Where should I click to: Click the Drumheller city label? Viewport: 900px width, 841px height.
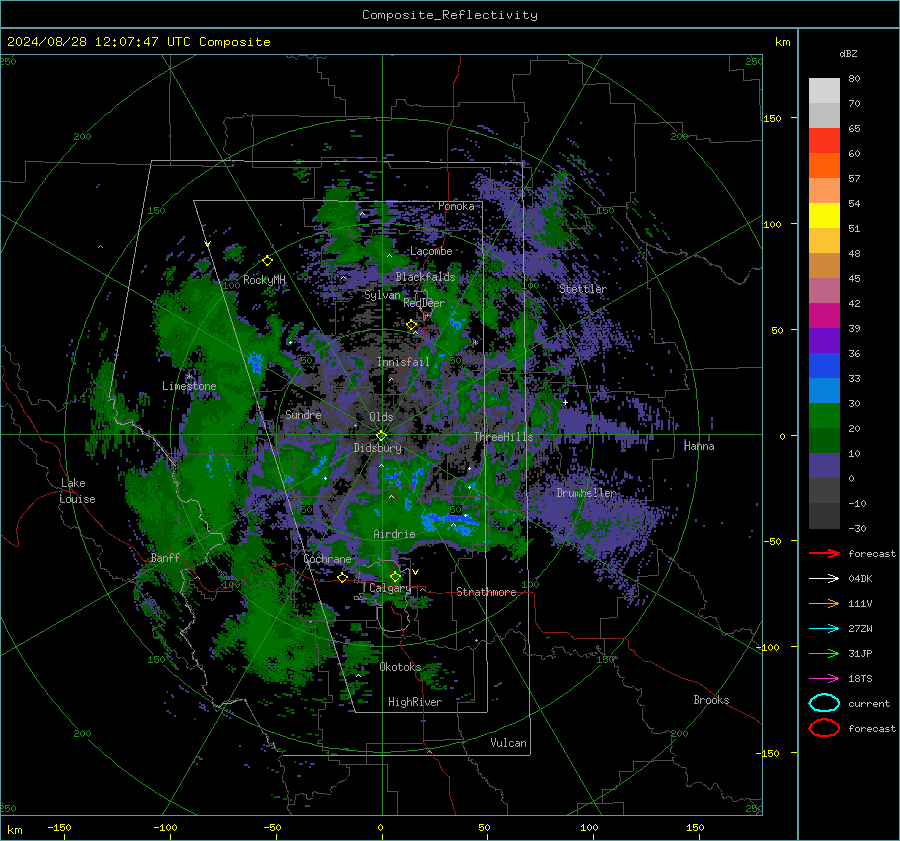586,493
